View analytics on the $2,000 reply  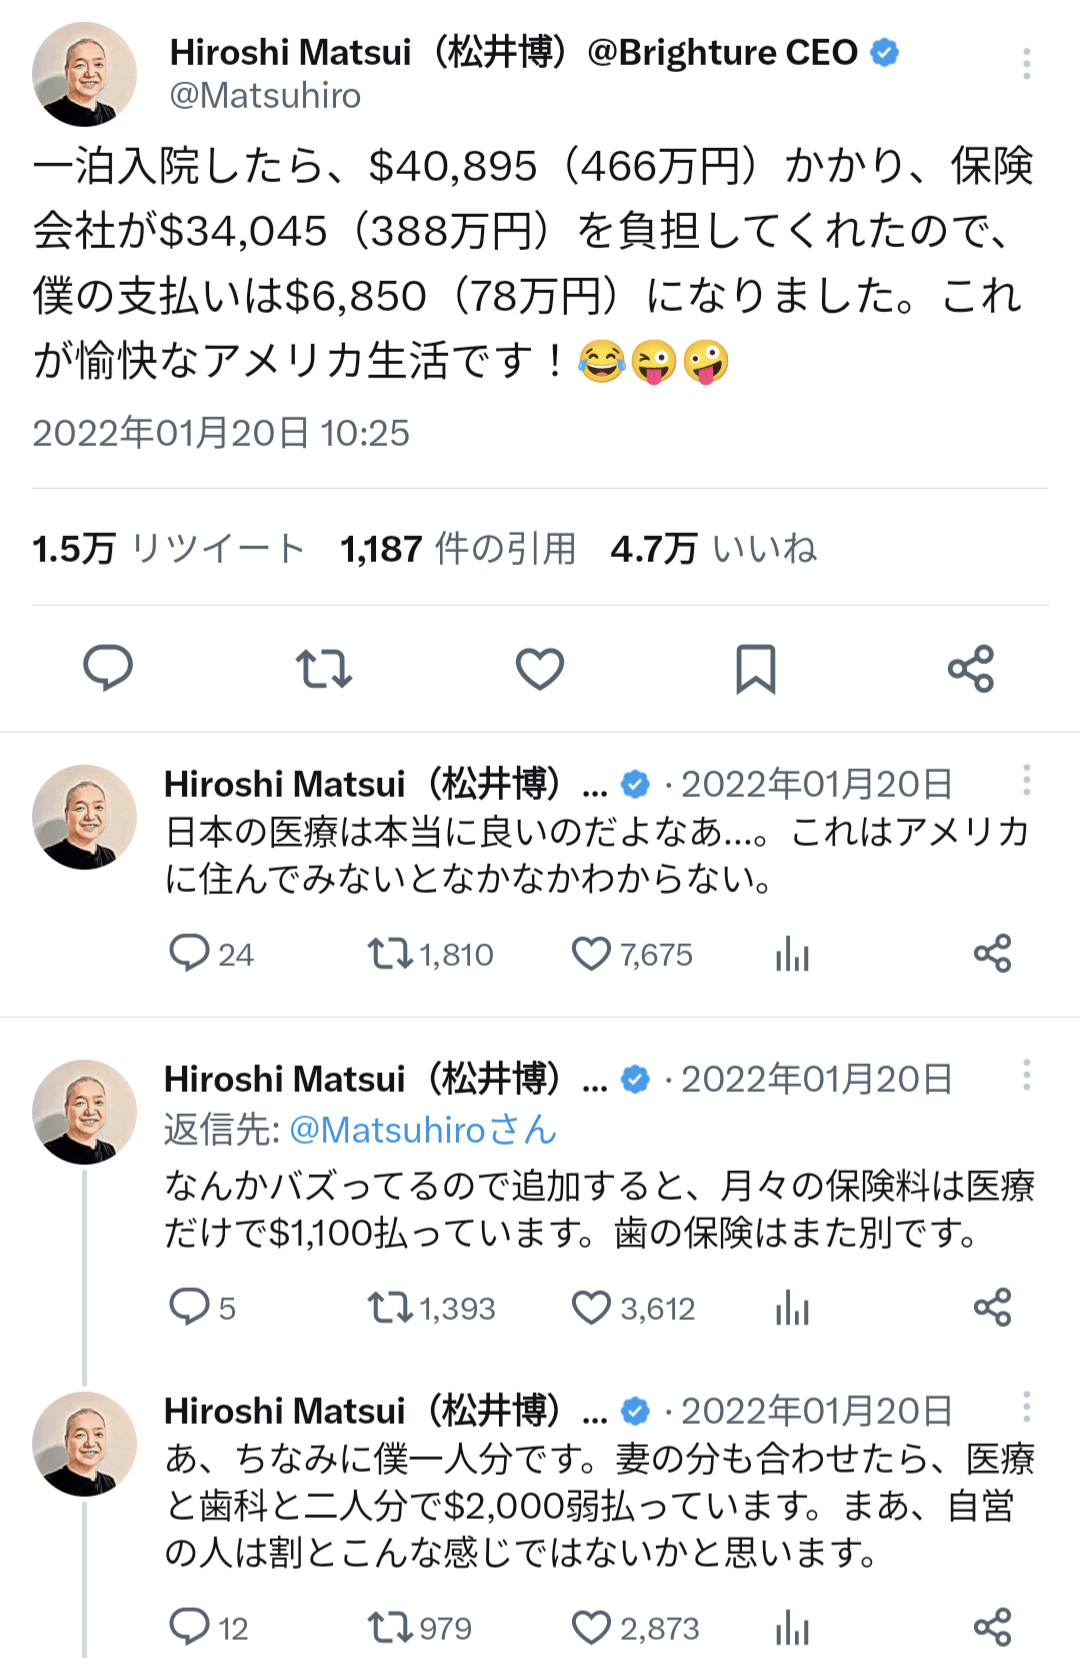pyautogui.click(x=792, y=1628)
